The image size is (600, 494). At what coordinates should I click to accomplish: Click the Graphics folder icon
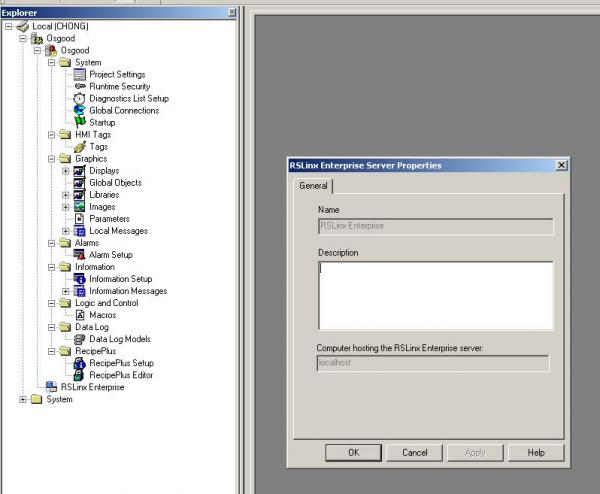(65, 158)
